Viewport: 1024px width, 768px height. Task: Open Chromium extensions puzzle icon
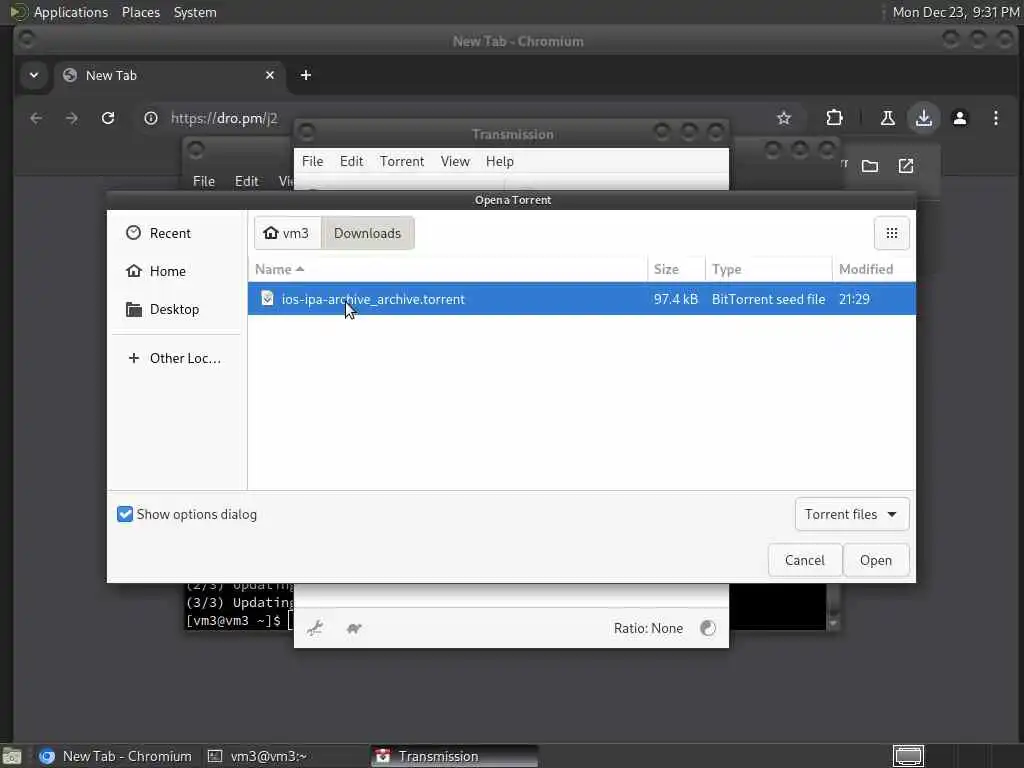[x=834, y=118]
